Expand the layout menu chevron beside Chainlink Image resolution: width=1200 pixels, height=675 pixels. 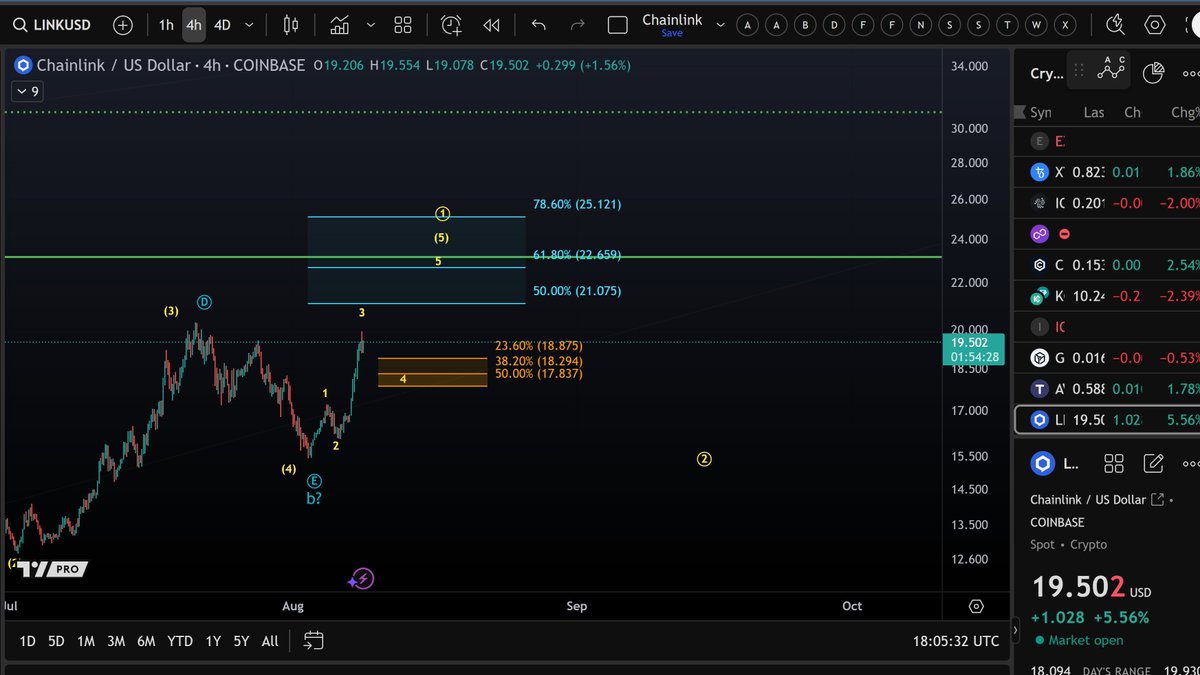718,24
